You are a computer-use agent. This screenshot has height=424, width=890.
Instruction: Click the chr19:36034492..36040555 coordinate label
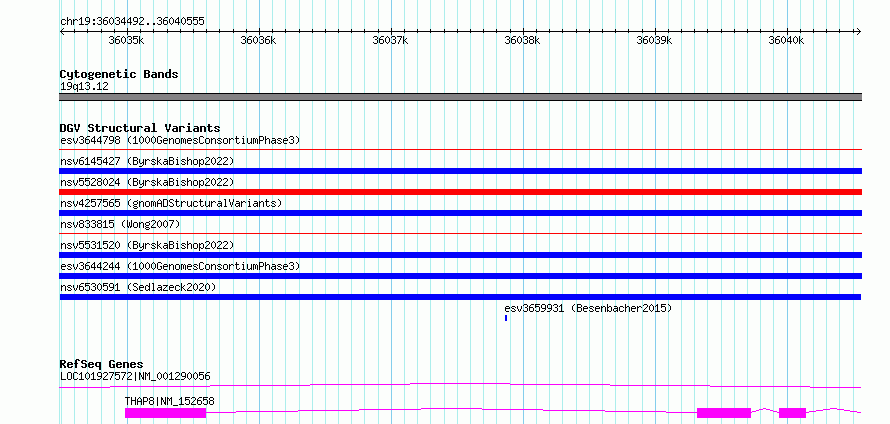[132, 22]
